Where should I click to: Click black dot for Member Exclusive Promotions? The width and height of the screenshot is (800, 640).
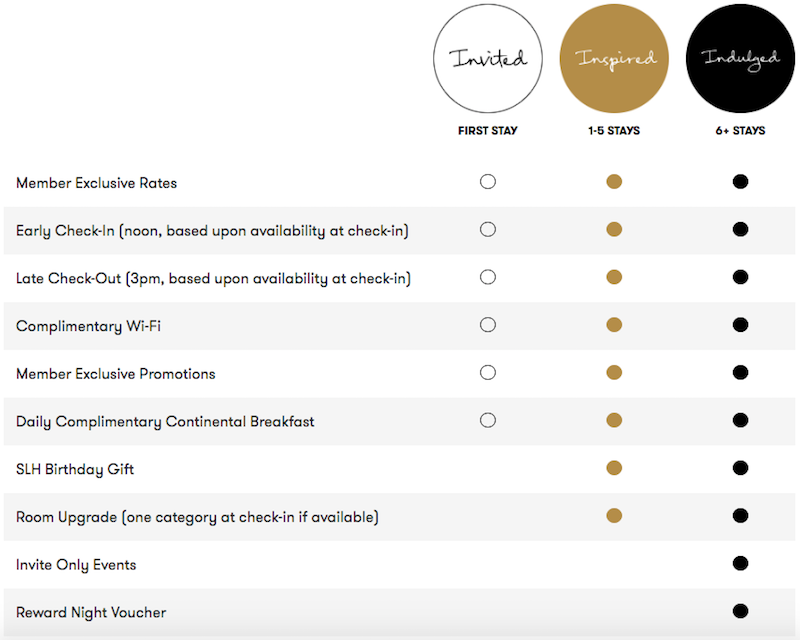tap(740, 373)
